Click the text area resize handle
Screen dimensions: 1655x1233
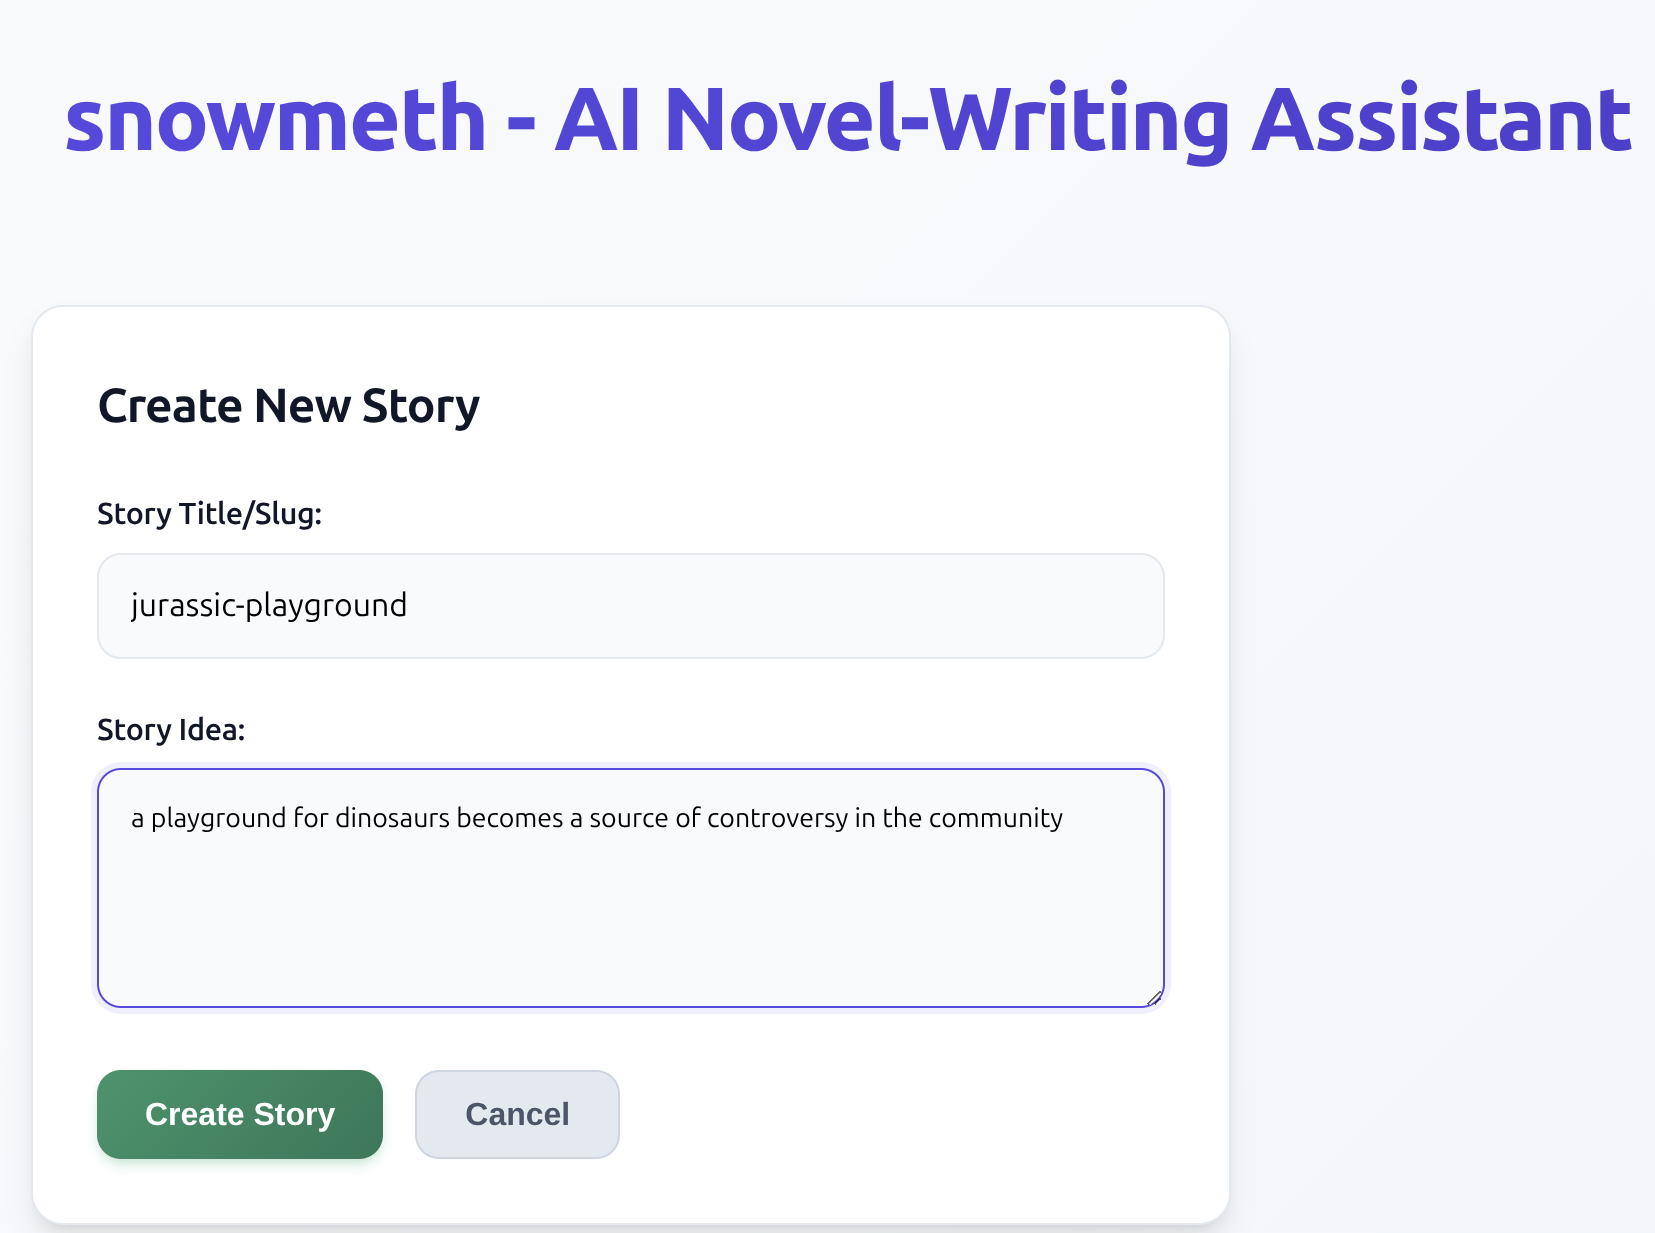[x=1154, y=997]
